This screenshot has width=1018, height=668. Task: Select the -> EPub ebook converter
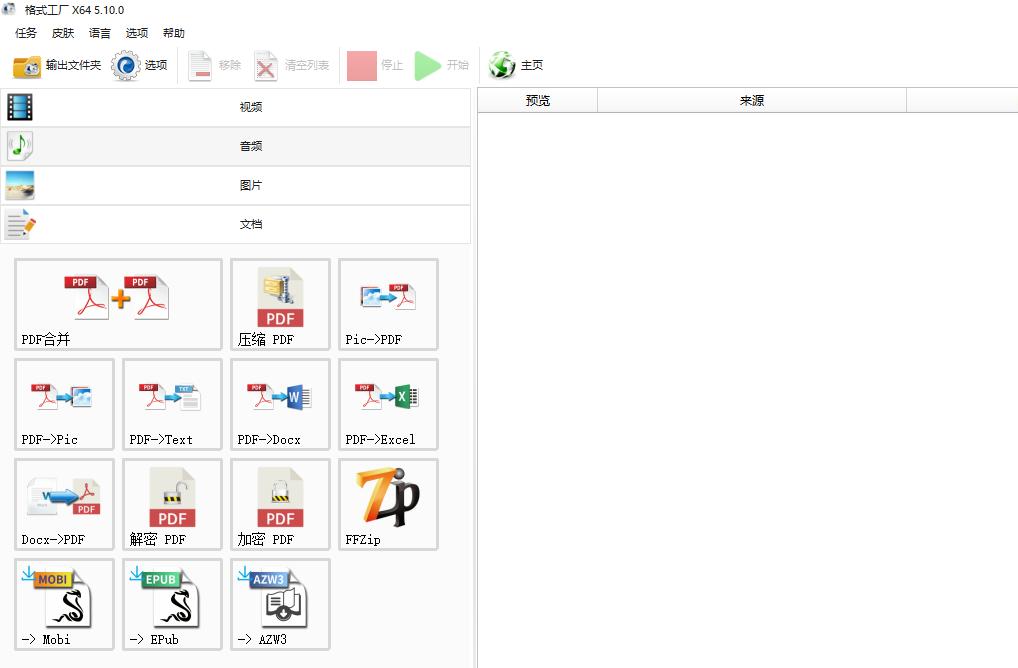click(172, 604)
